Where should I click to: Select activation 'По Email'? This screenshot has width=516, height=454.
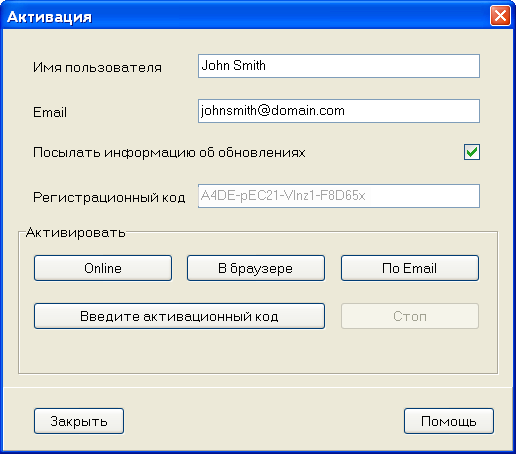[x=410, y=268]
